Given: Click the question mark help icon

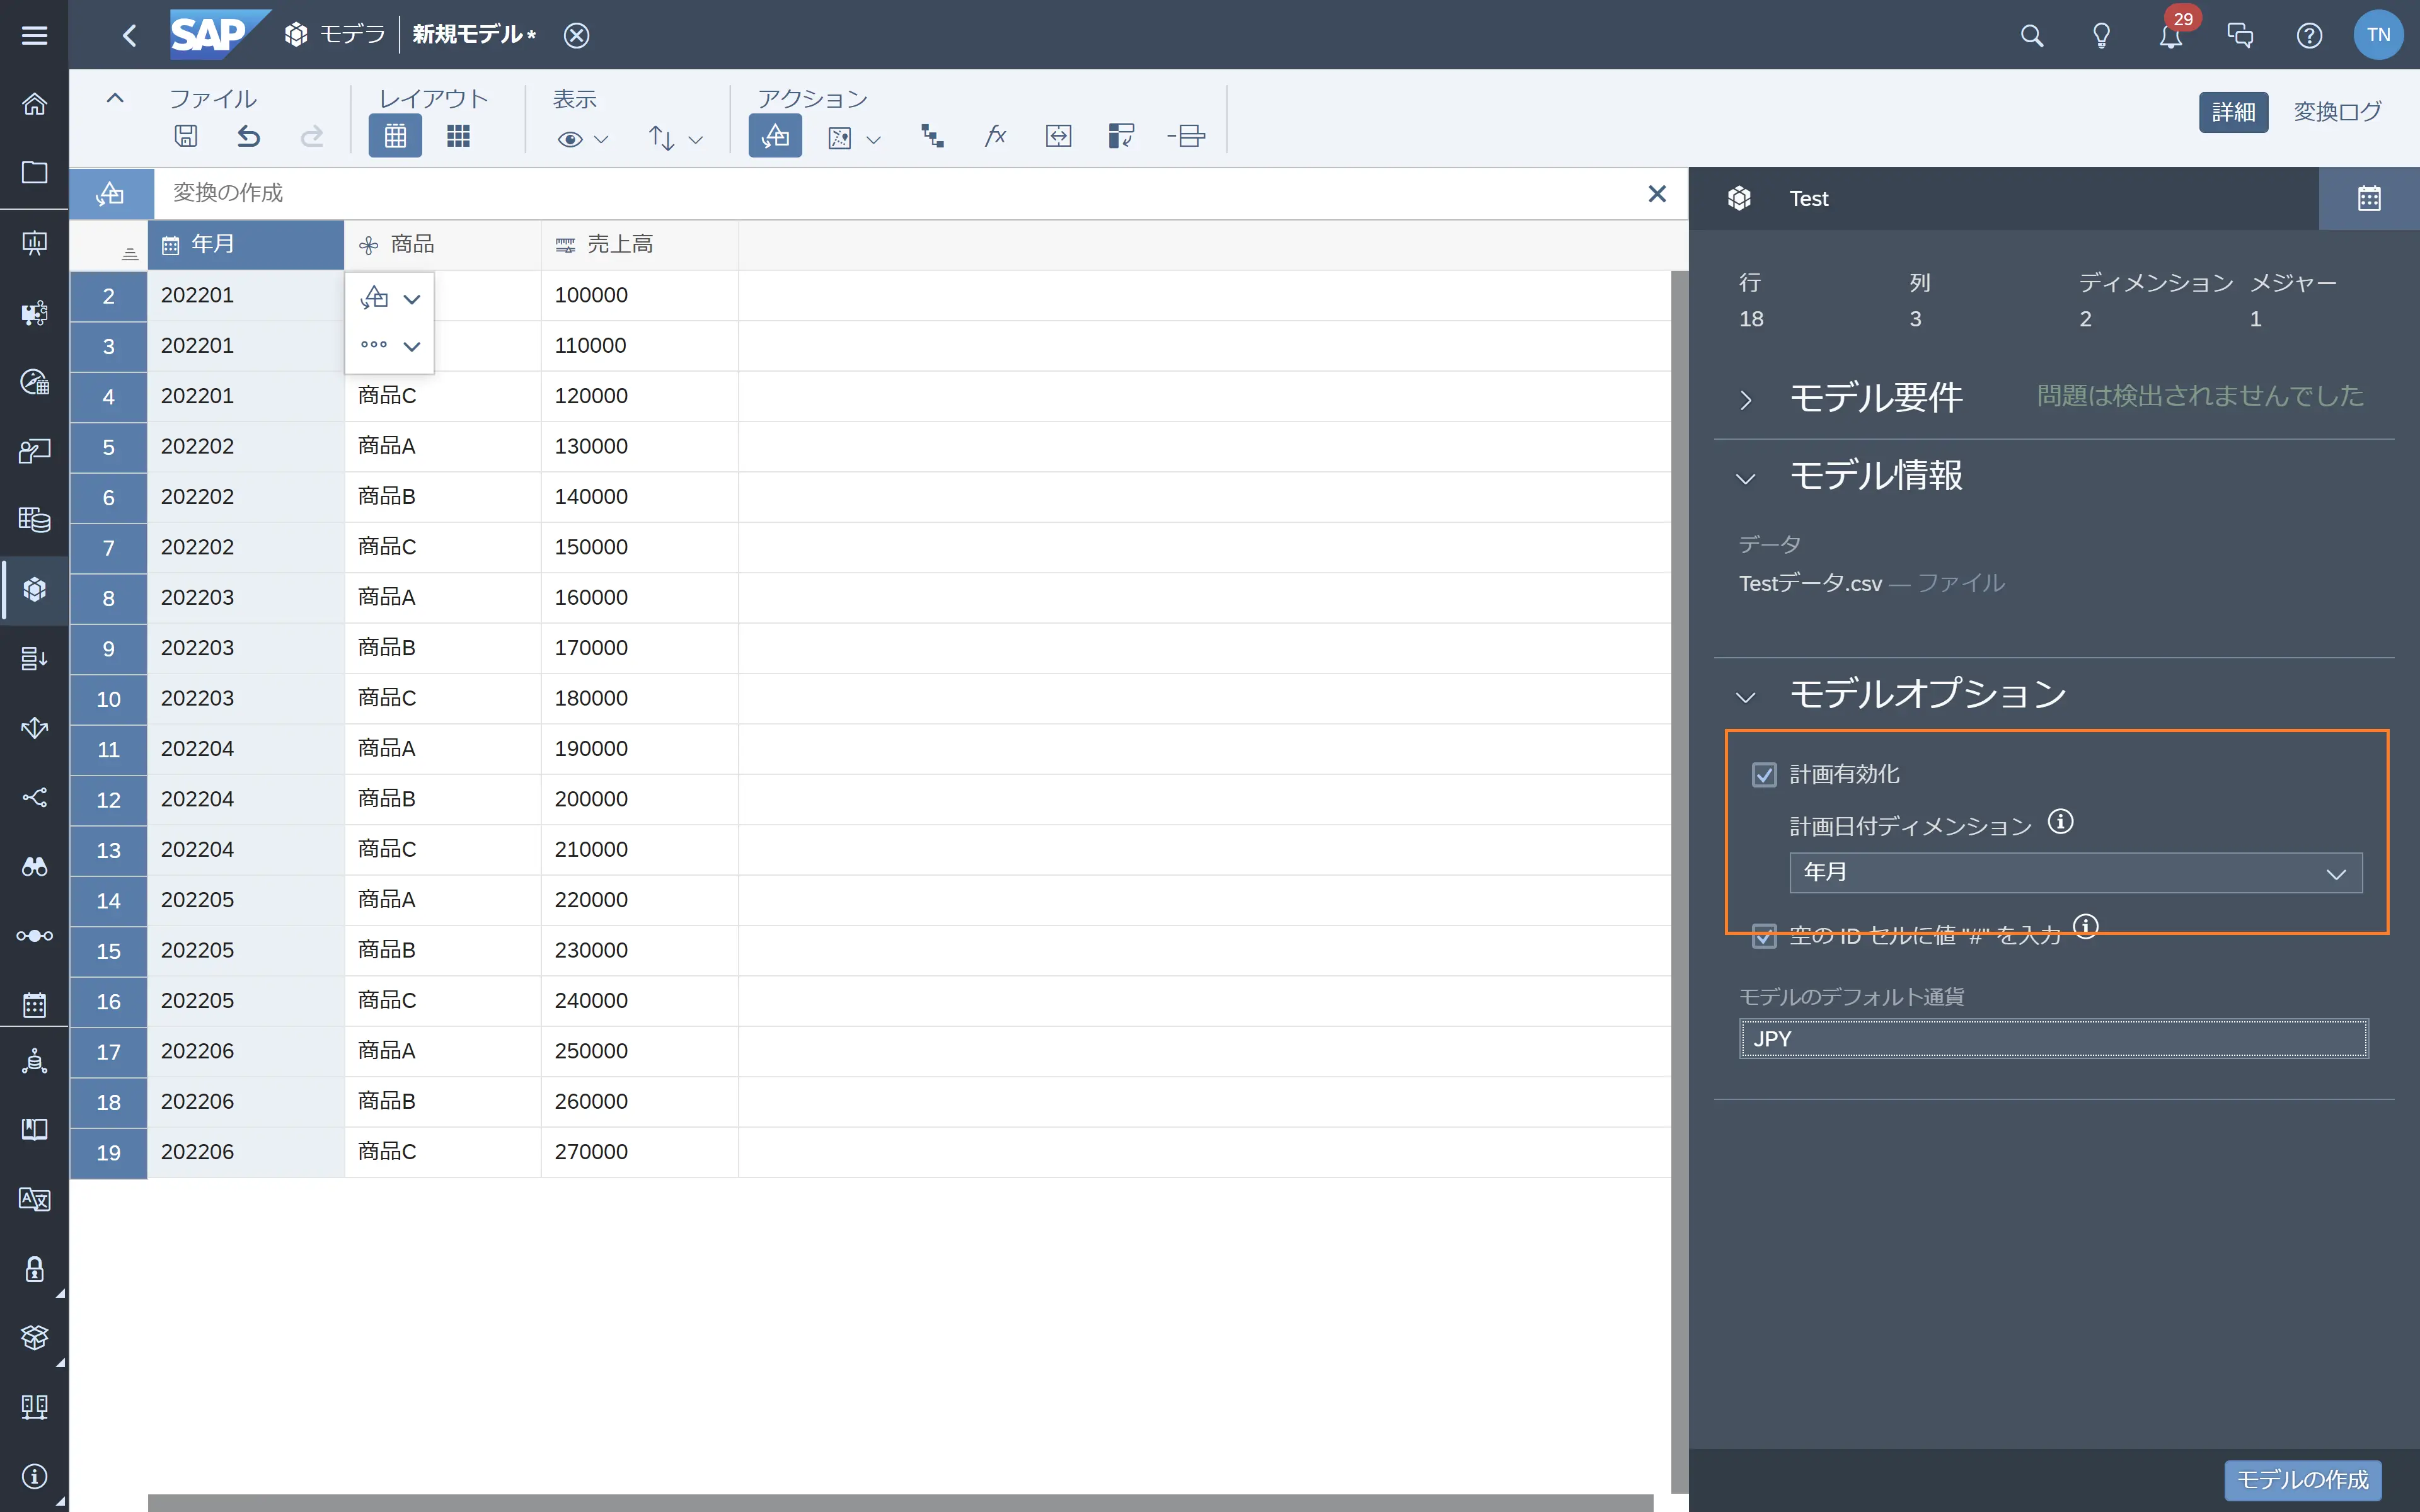Looking at the screenshot, I should point(2309,36).
